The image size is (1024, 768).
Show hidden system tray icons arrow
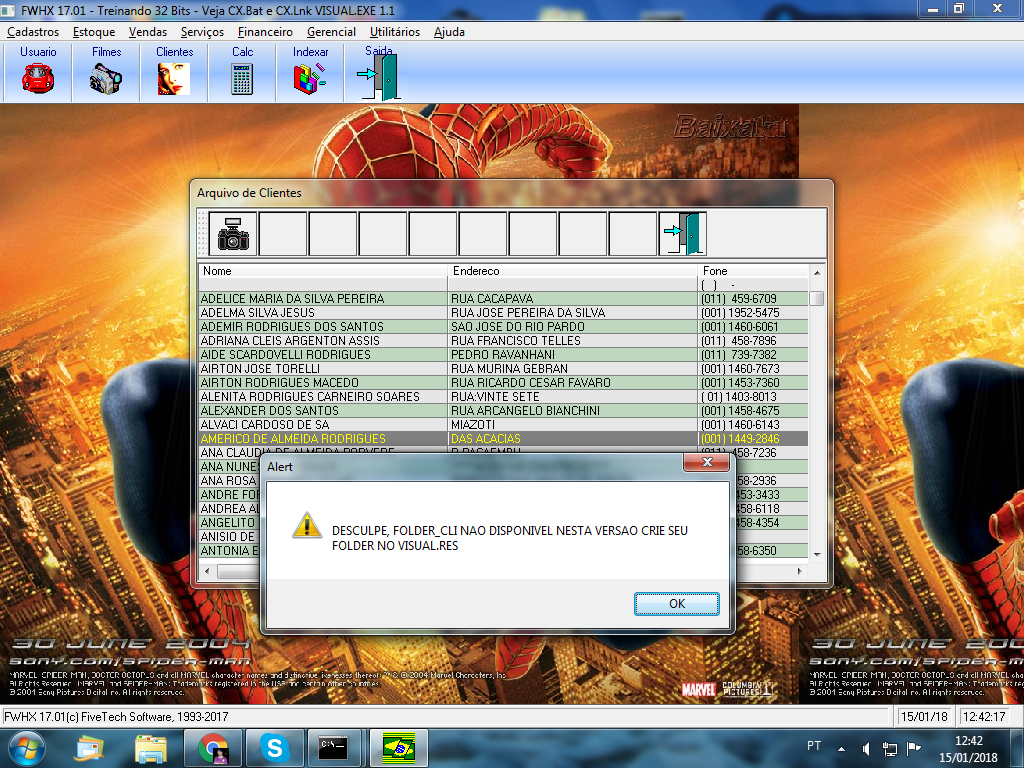pyautogui.click(x=842, y=748)
